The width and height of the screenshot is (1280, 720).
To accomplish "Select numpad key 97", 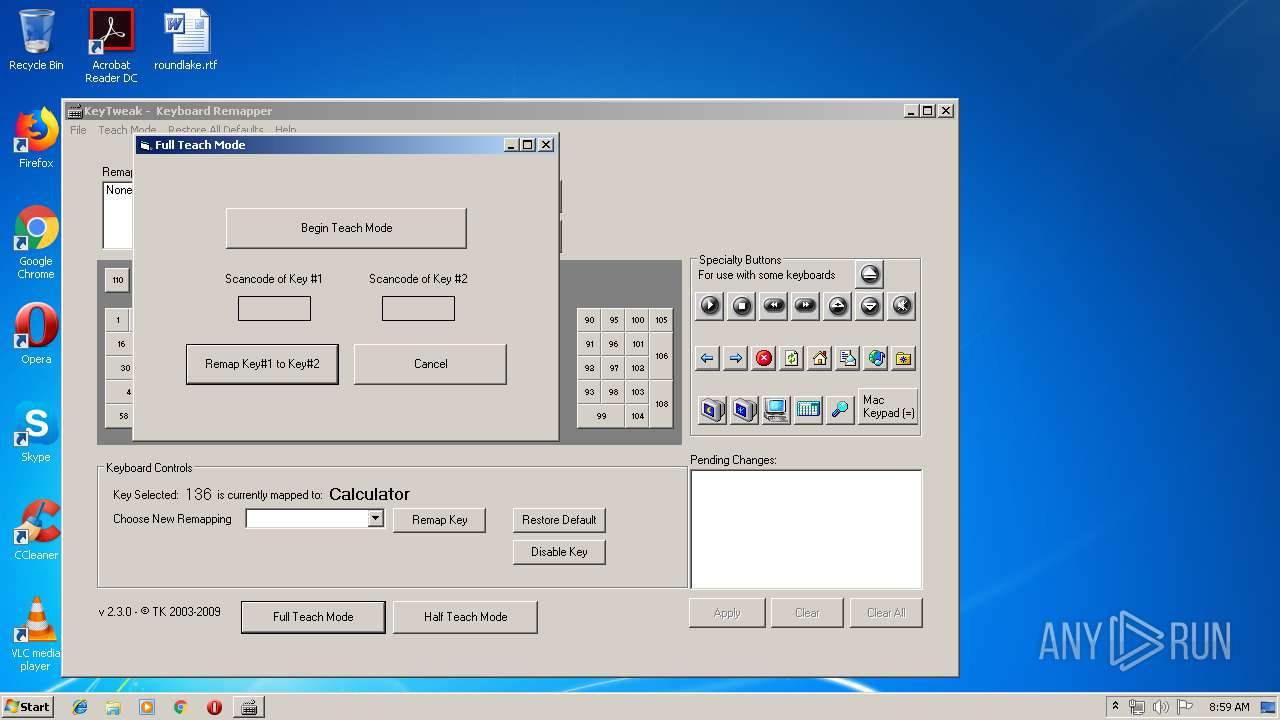I will coord(614,368).
